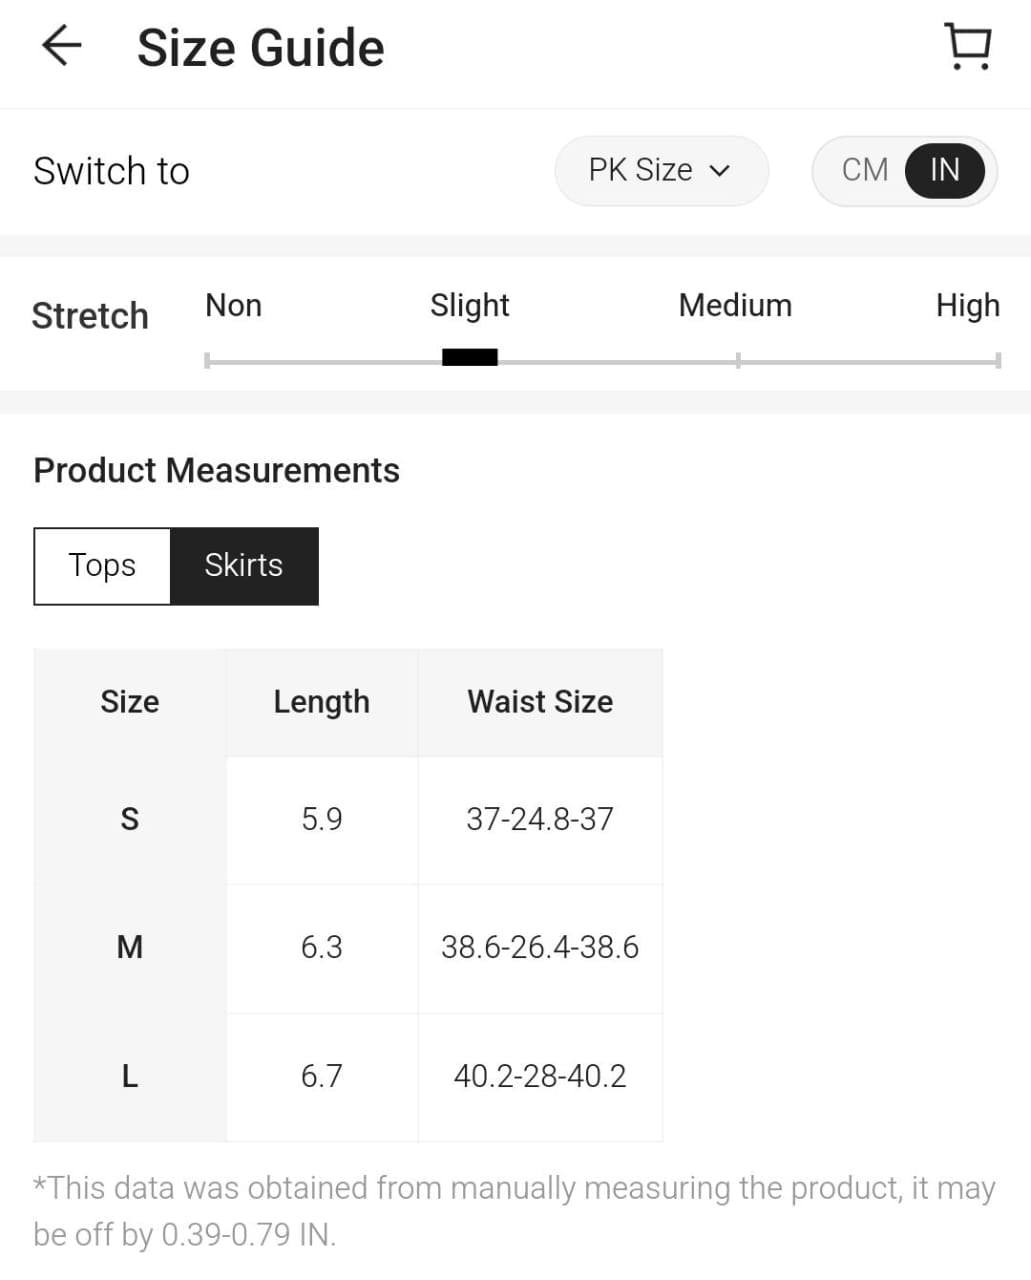The image size is (1031, 1280).
Task: Select the Skirts tab
Action: pos(244,566)
